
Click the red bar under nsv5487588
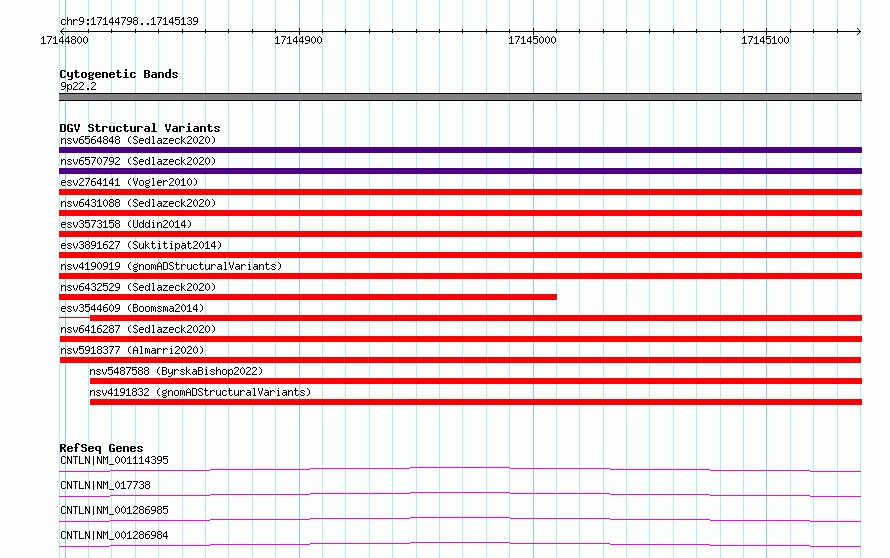point(476,381)
